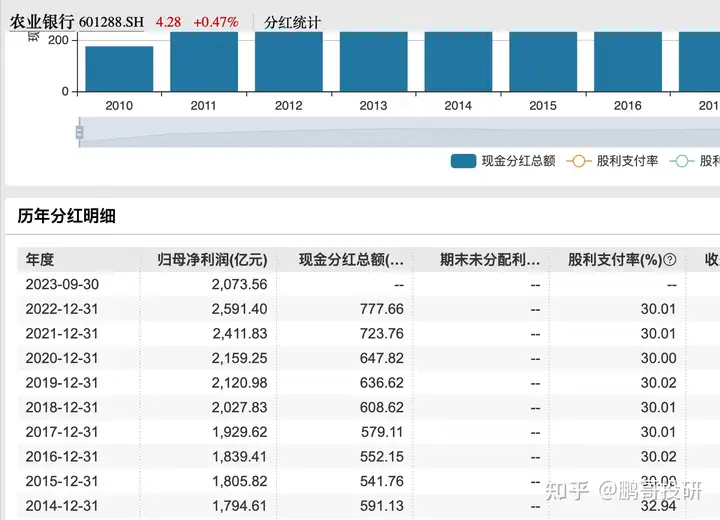Image resolution: width=720 pixels, height=520 pixels.
Task: Select the 历年分红明细 section heading
Action: pyautogui.click(x=67, y=216)
